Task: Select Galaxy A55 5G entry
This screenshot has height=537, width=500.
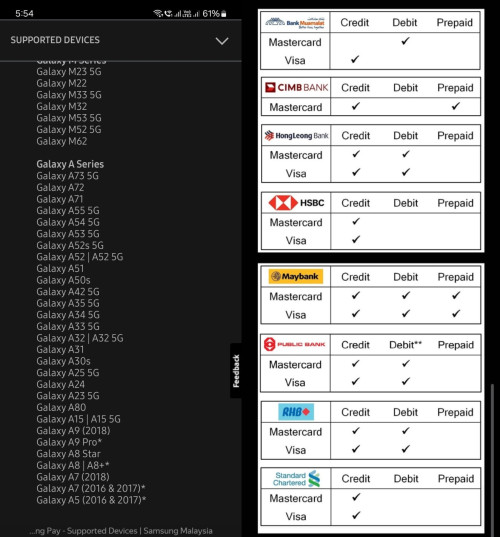Action: point(68,210)
